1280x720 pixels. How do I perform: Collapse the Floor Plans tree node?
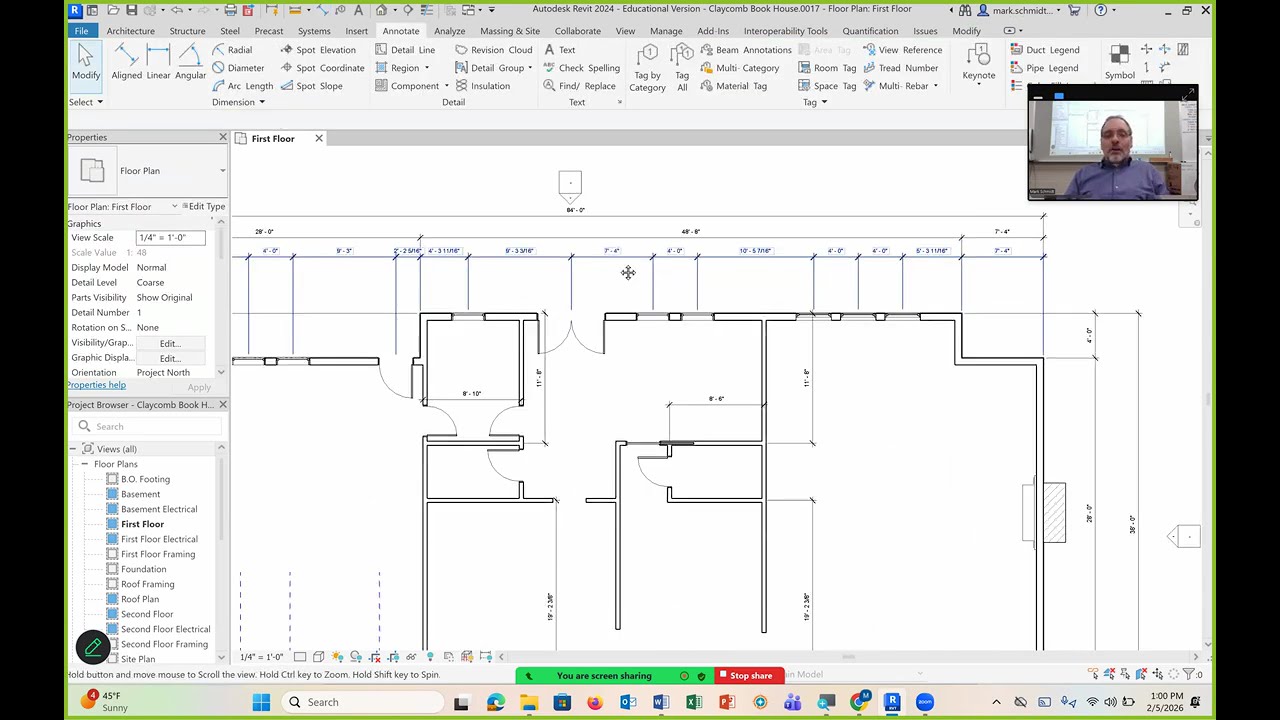[x=85, y=464]
